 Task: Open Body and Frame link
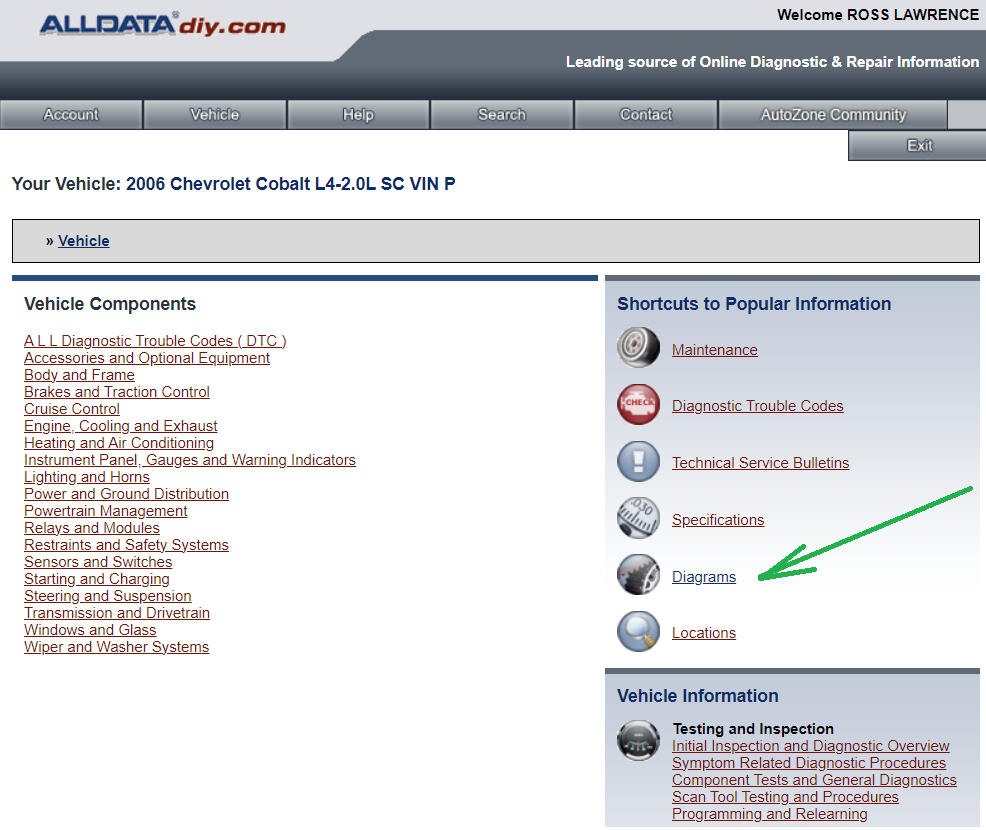tap(79, 375)
